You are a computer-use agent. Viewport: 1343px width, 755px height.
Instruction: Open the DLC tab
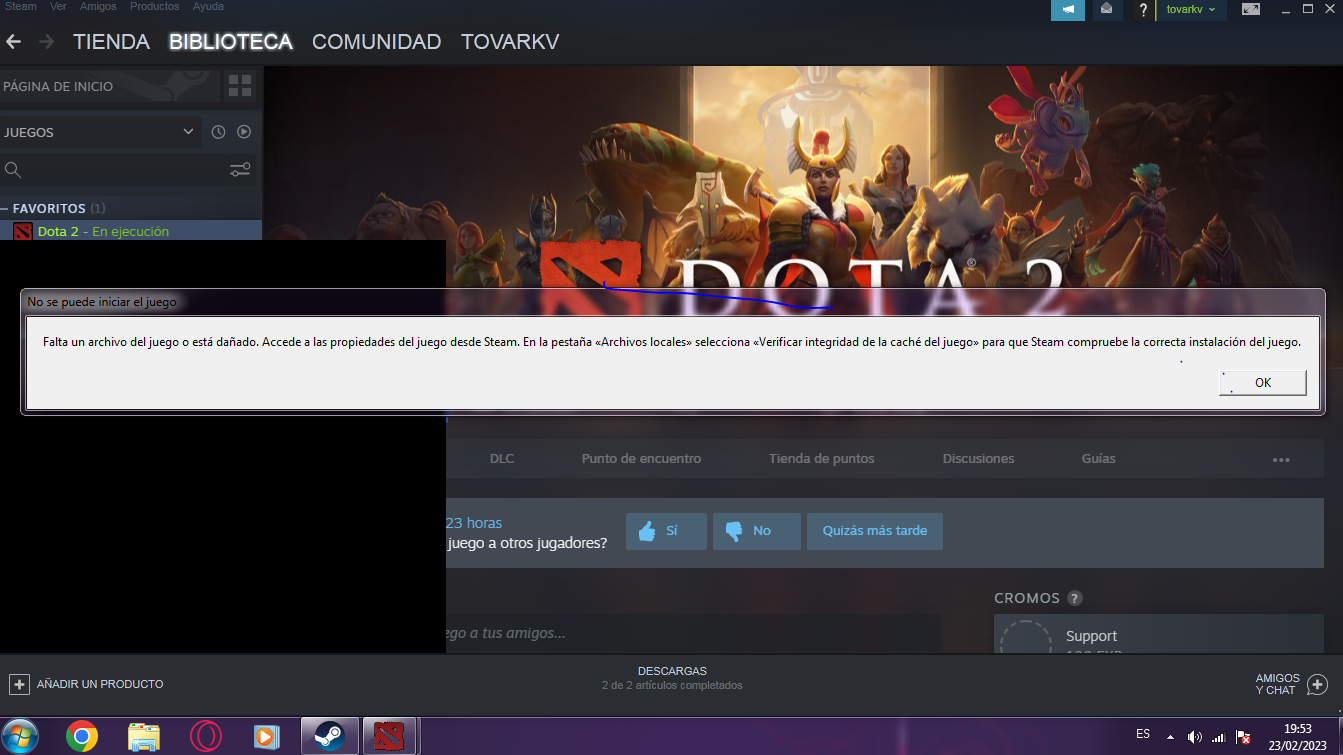[x=501, y=458]
